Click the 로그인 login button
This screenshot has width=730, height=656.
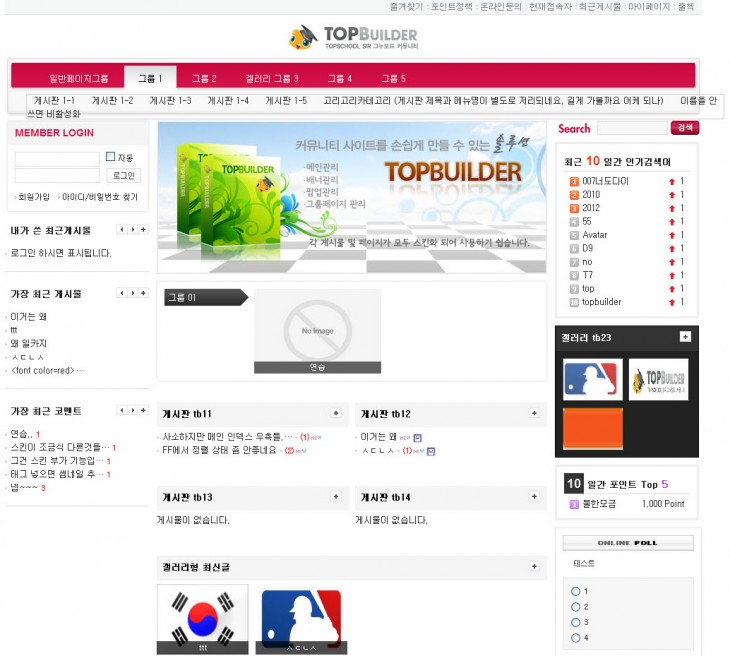tap(123, 176)
